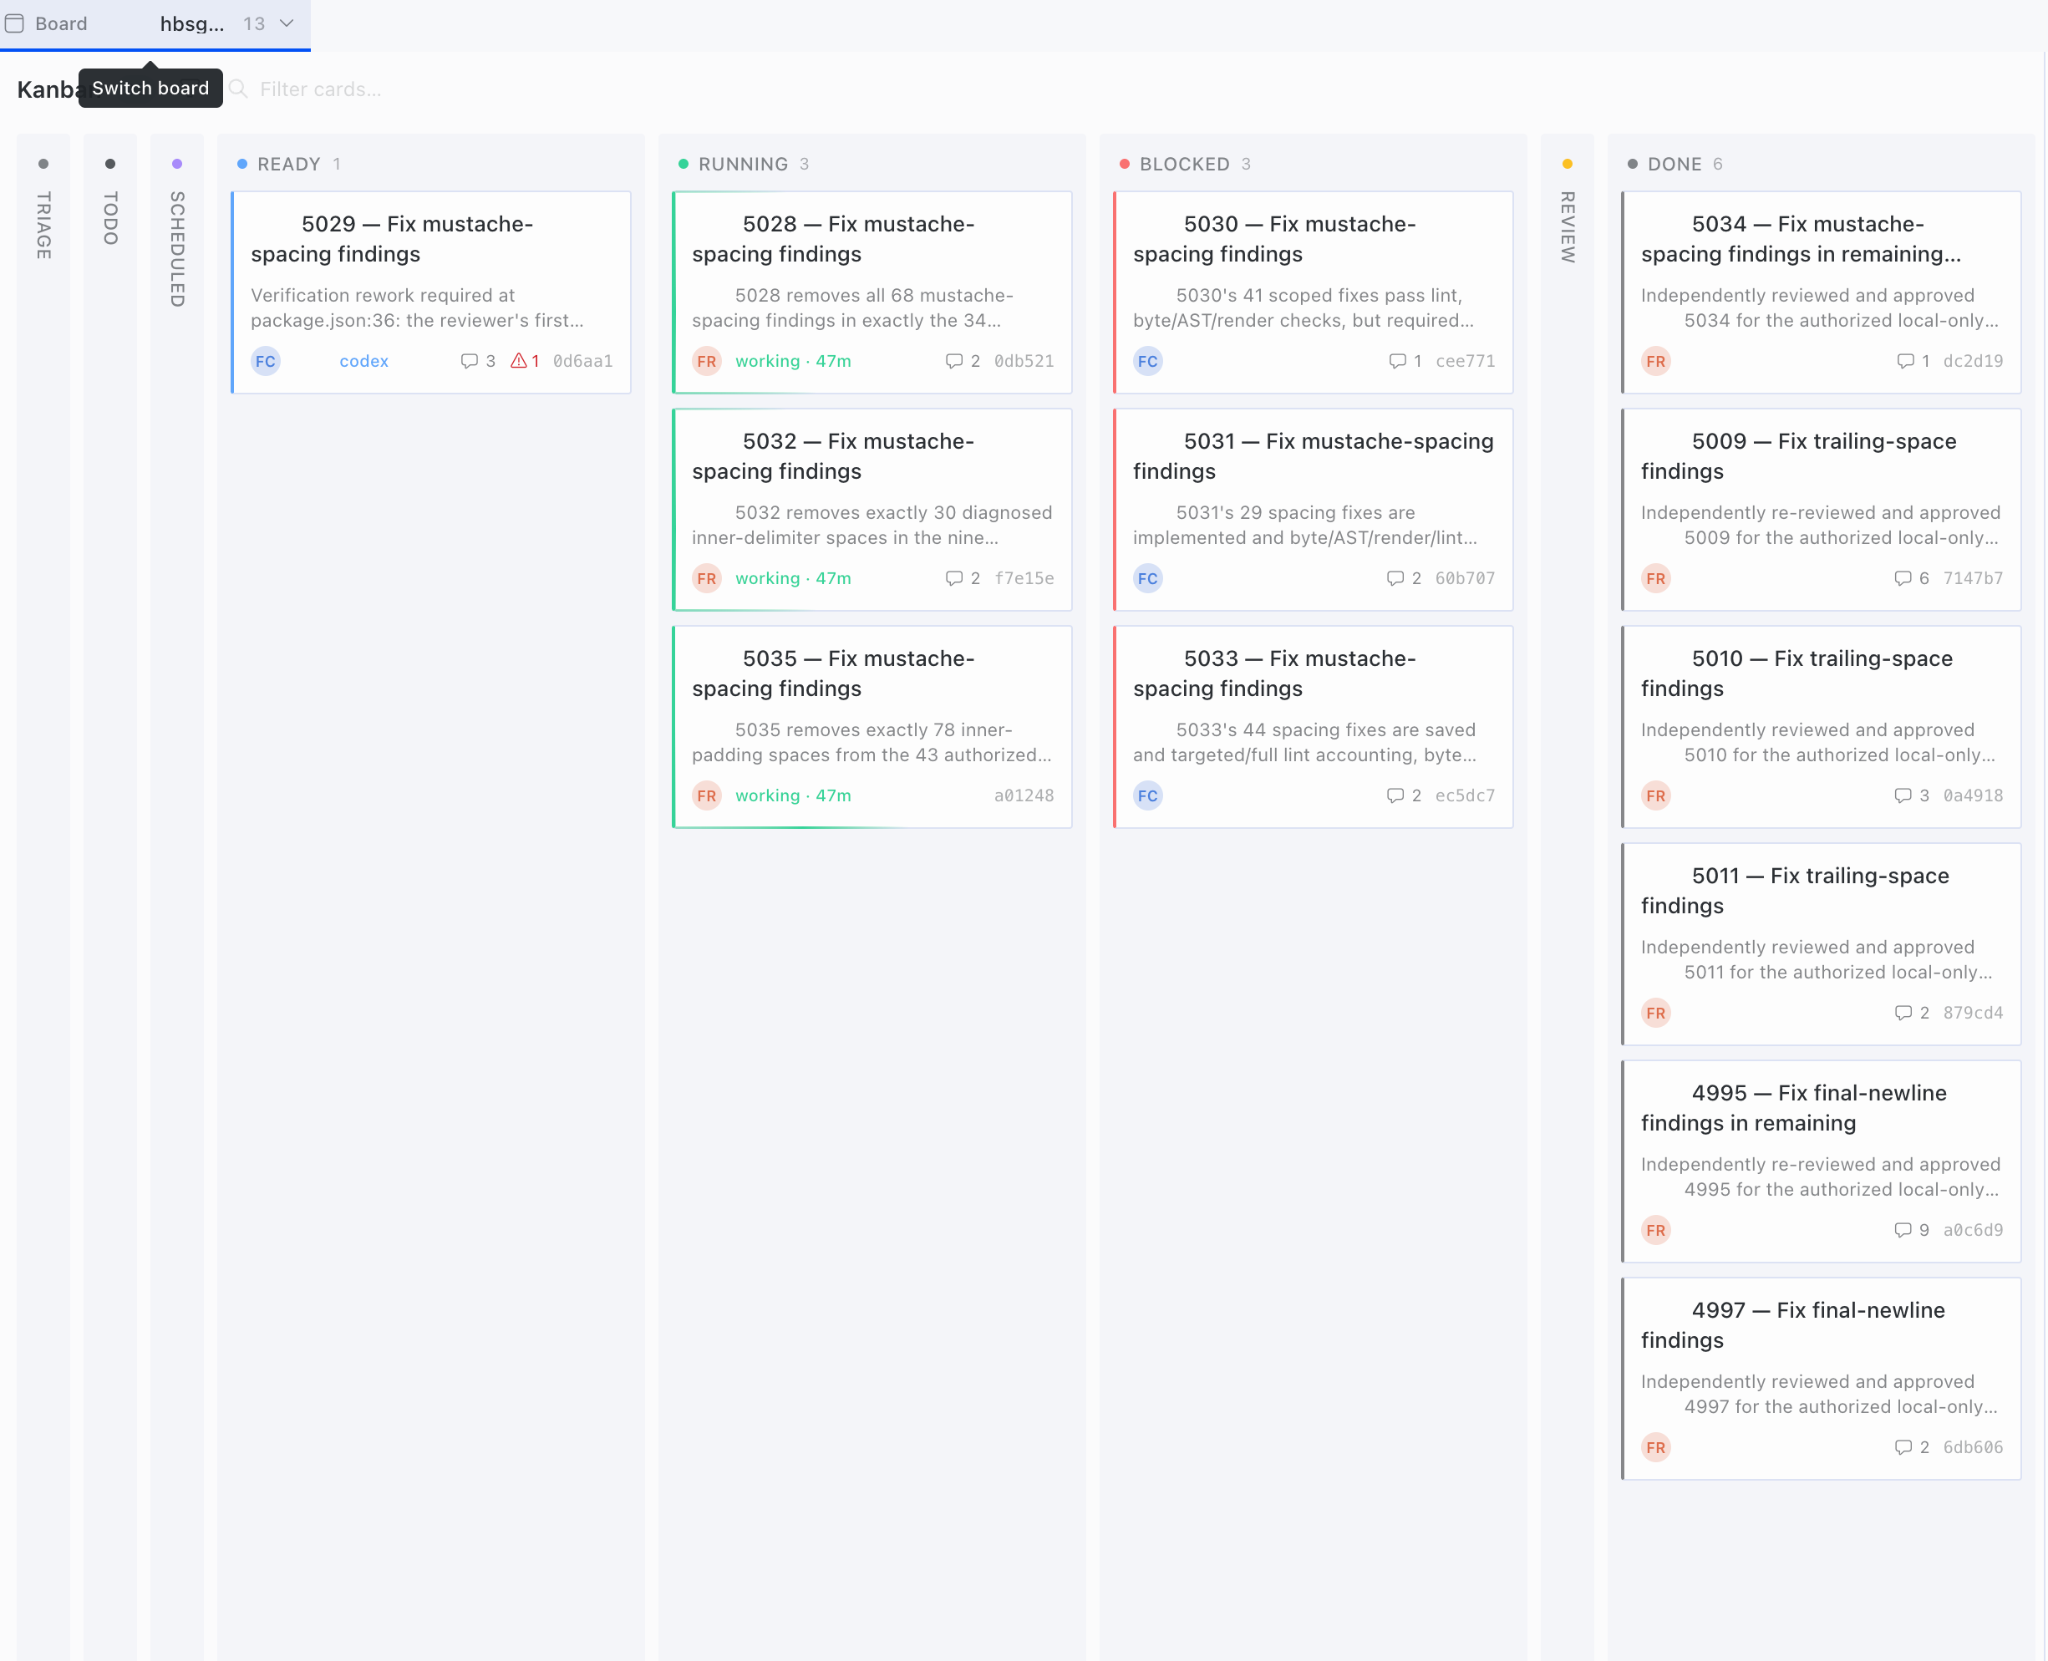Click the FR avatar on card 5035
The image size is (2048, 1661).
(x=707, y=796)
